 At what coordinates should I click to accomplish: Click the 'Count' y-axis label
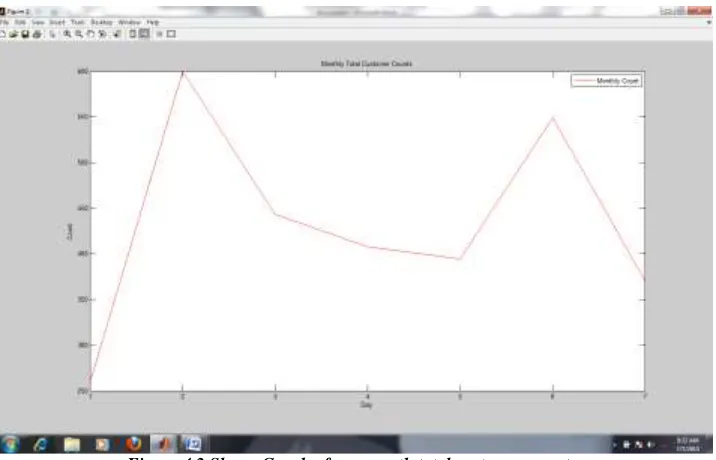pos(69,232)
